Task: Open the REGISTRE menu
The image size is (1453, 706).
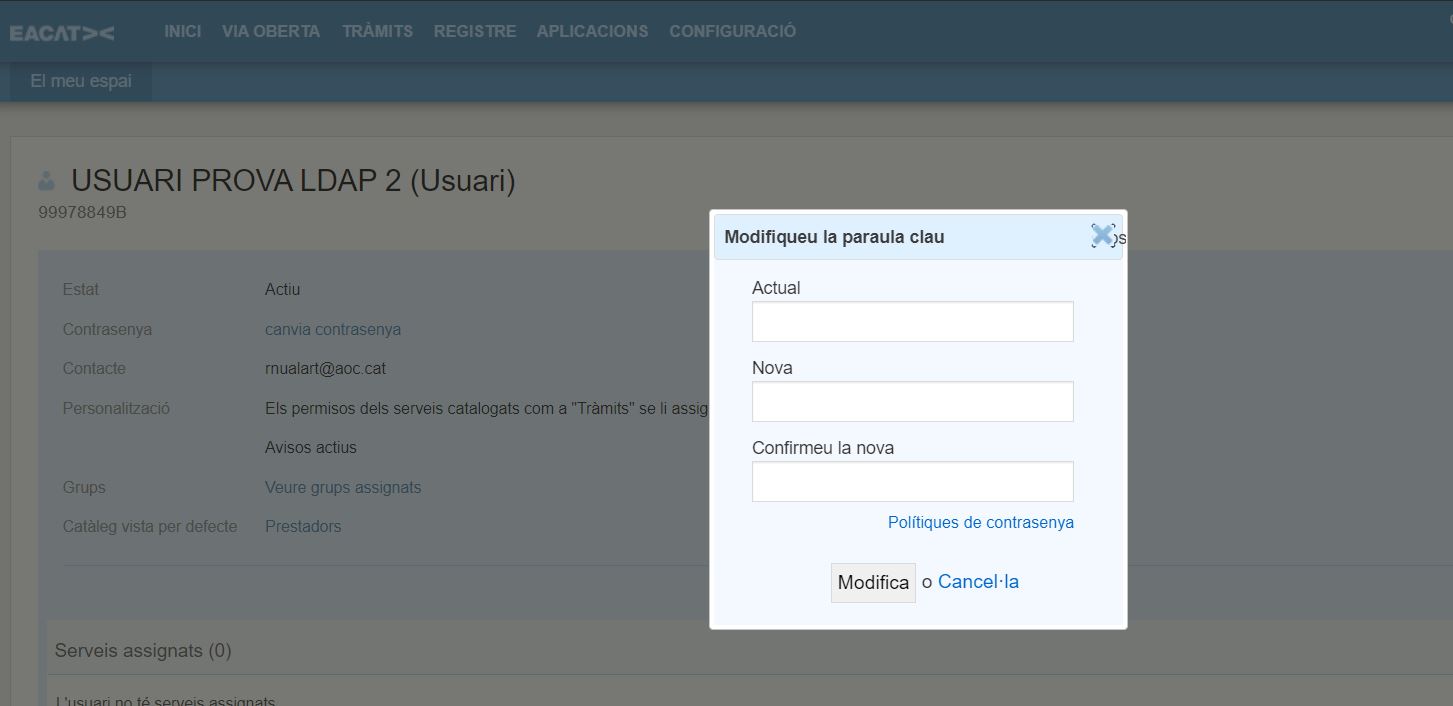Action: (x=475, y=31)
